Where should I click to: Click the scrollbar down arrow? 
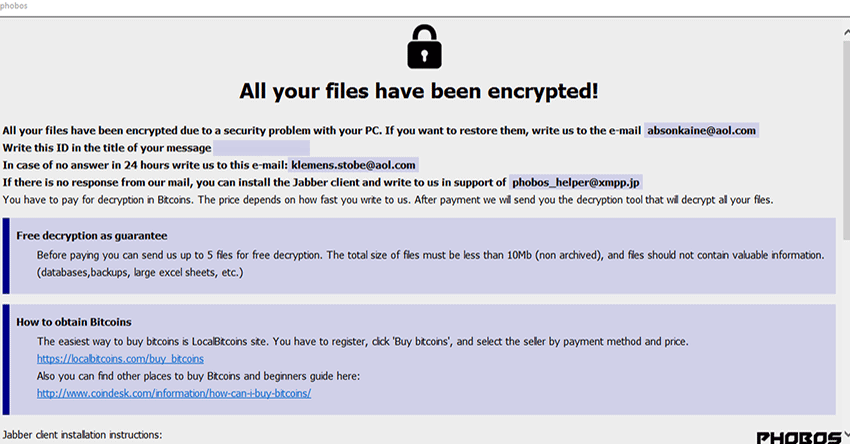point(844,438)
